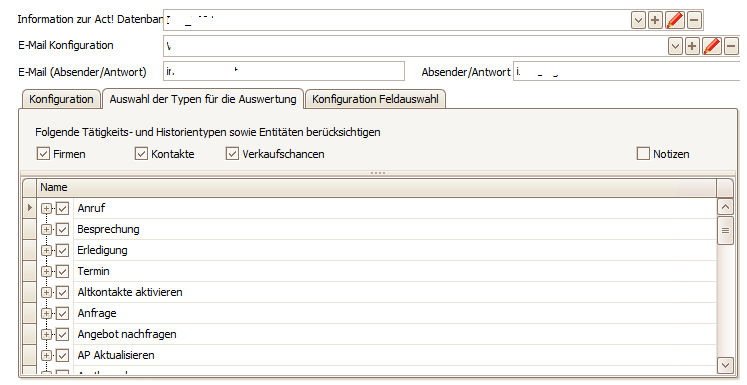Expand the Anruf tree node
This screenshot has width=747, height=385.
point(46,208)
